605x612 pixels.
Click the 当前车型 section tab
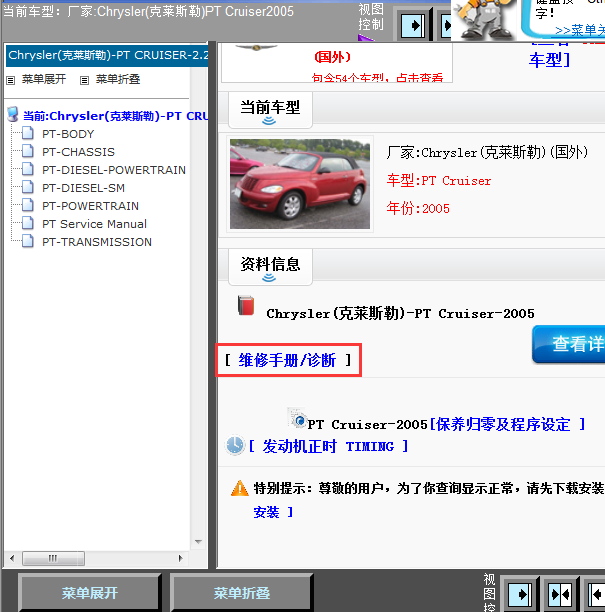click(270, 110)
